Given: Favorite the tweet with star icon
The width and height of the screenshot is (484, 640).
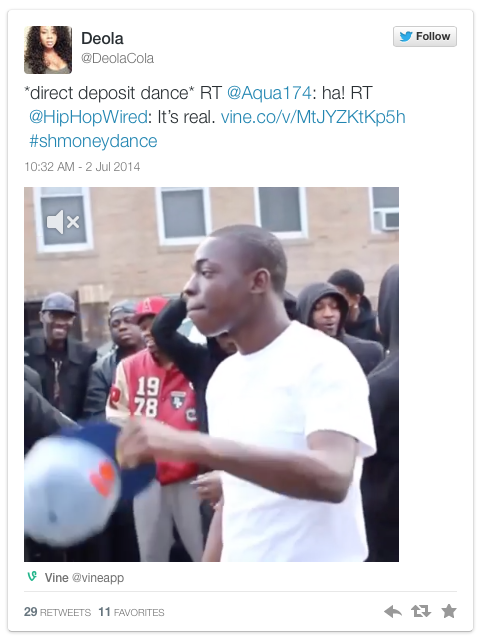Looking at the screenshot, I should (x=449, y=611).
